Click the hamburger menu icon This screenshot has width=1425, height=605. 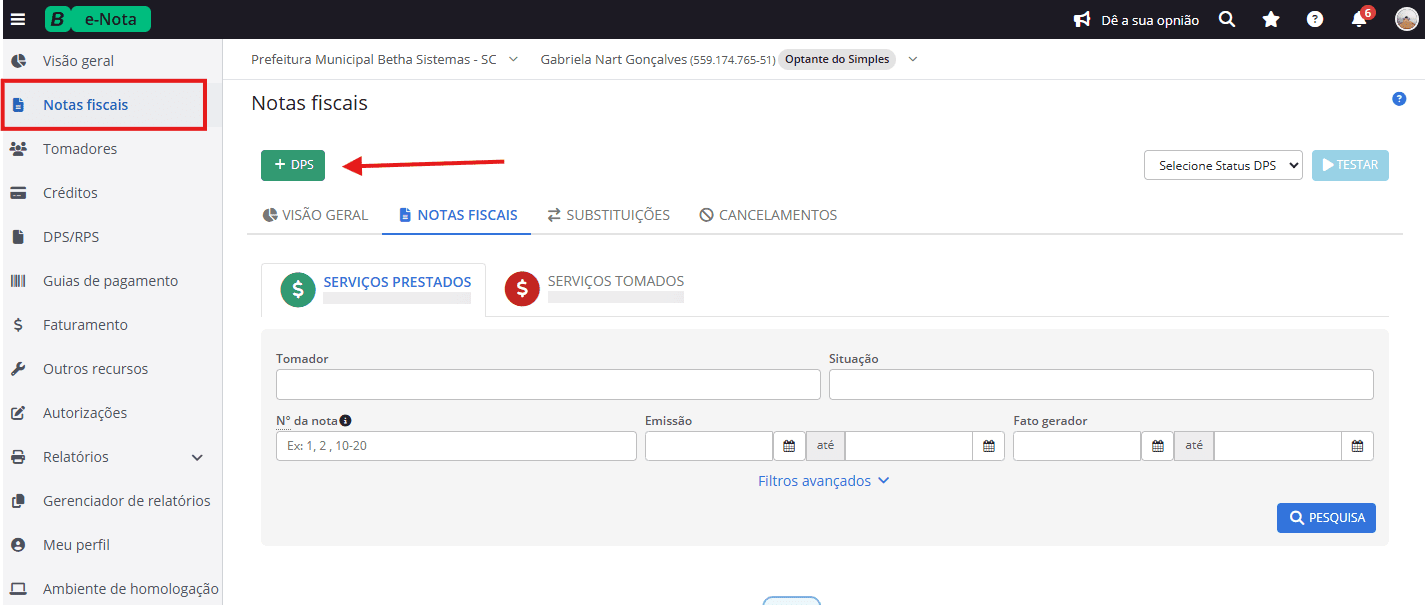pos(17,17)
